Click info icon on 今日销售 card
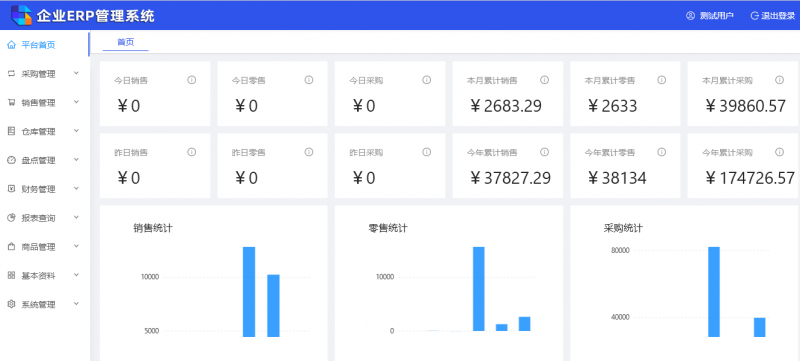 (x=191, y=80)
